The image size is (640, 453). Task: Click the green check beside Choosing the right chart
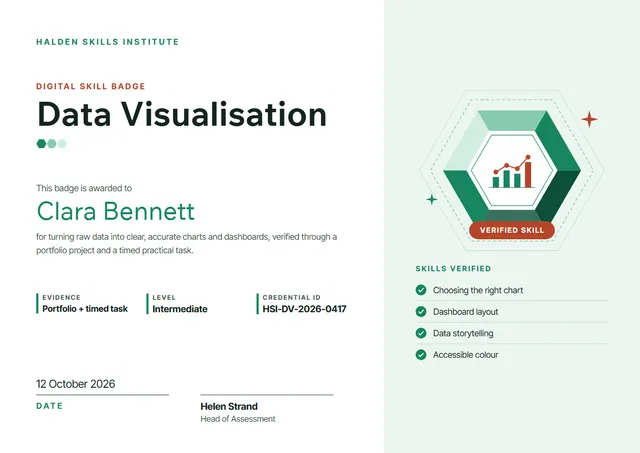pos(421,290)
